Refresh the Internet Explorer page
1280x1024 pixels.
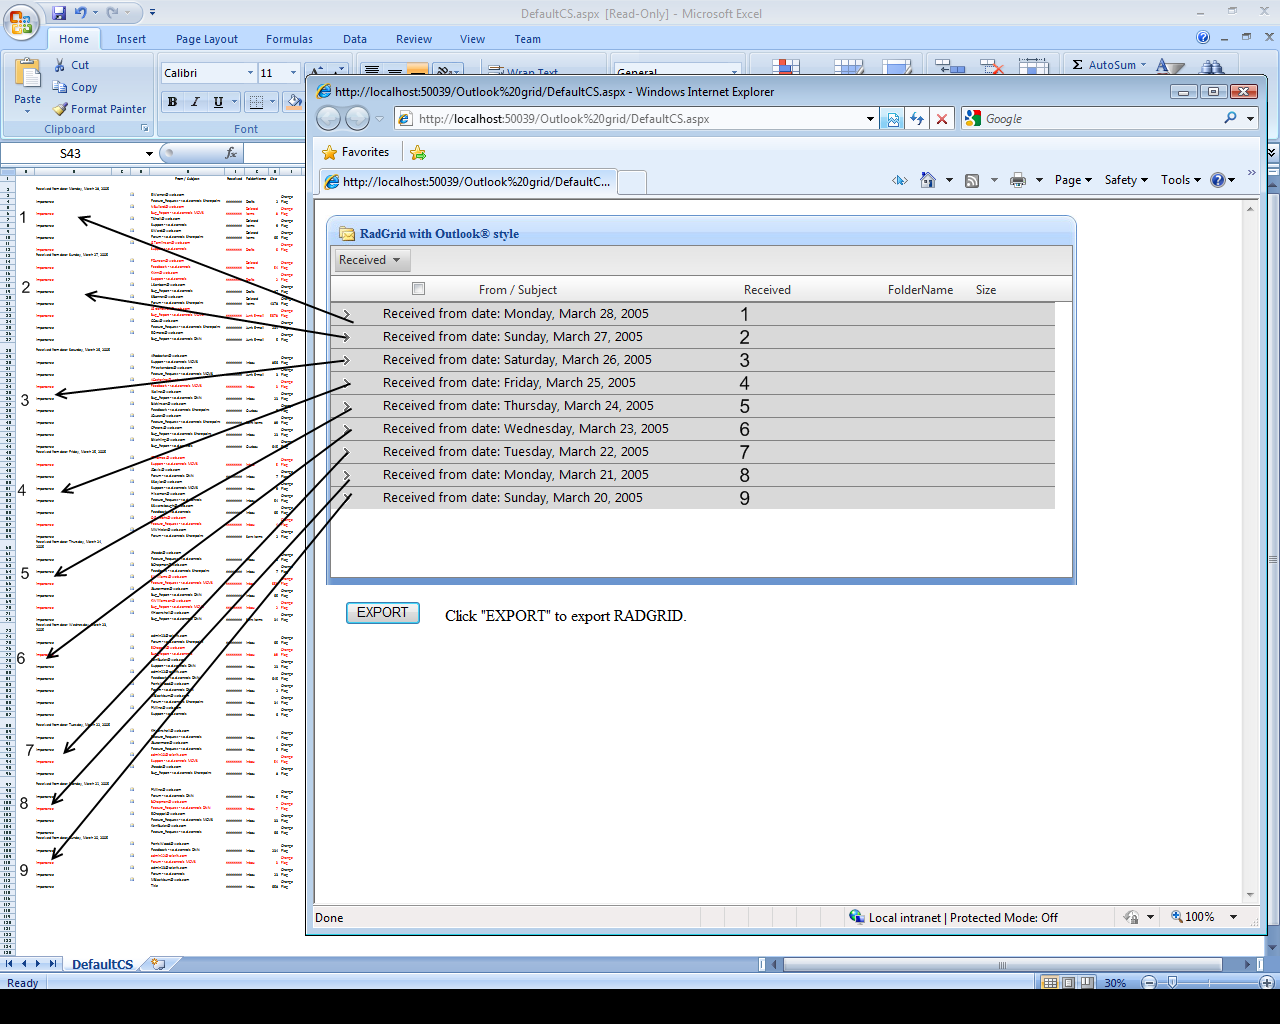[917, 119]
